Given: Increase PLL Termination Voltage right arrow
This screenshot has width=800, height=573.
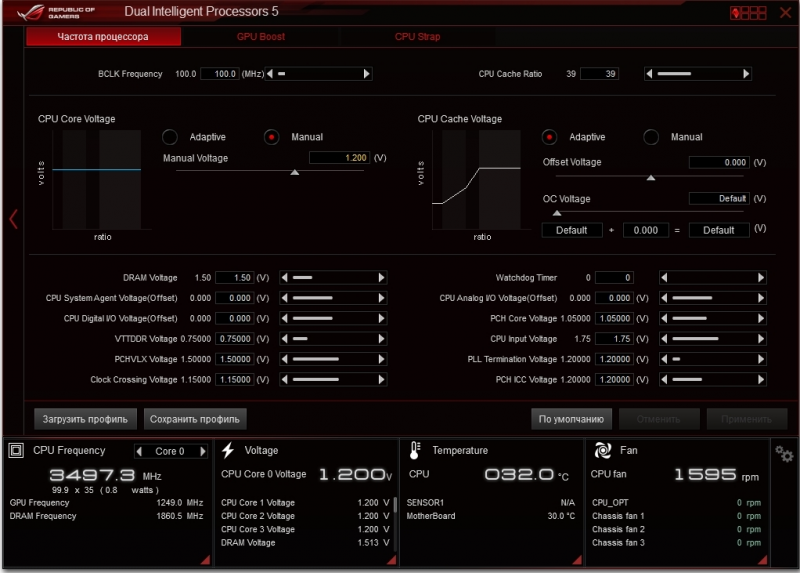Looking at the screenshot, I should pyautogui.click(x=761, y=359).
